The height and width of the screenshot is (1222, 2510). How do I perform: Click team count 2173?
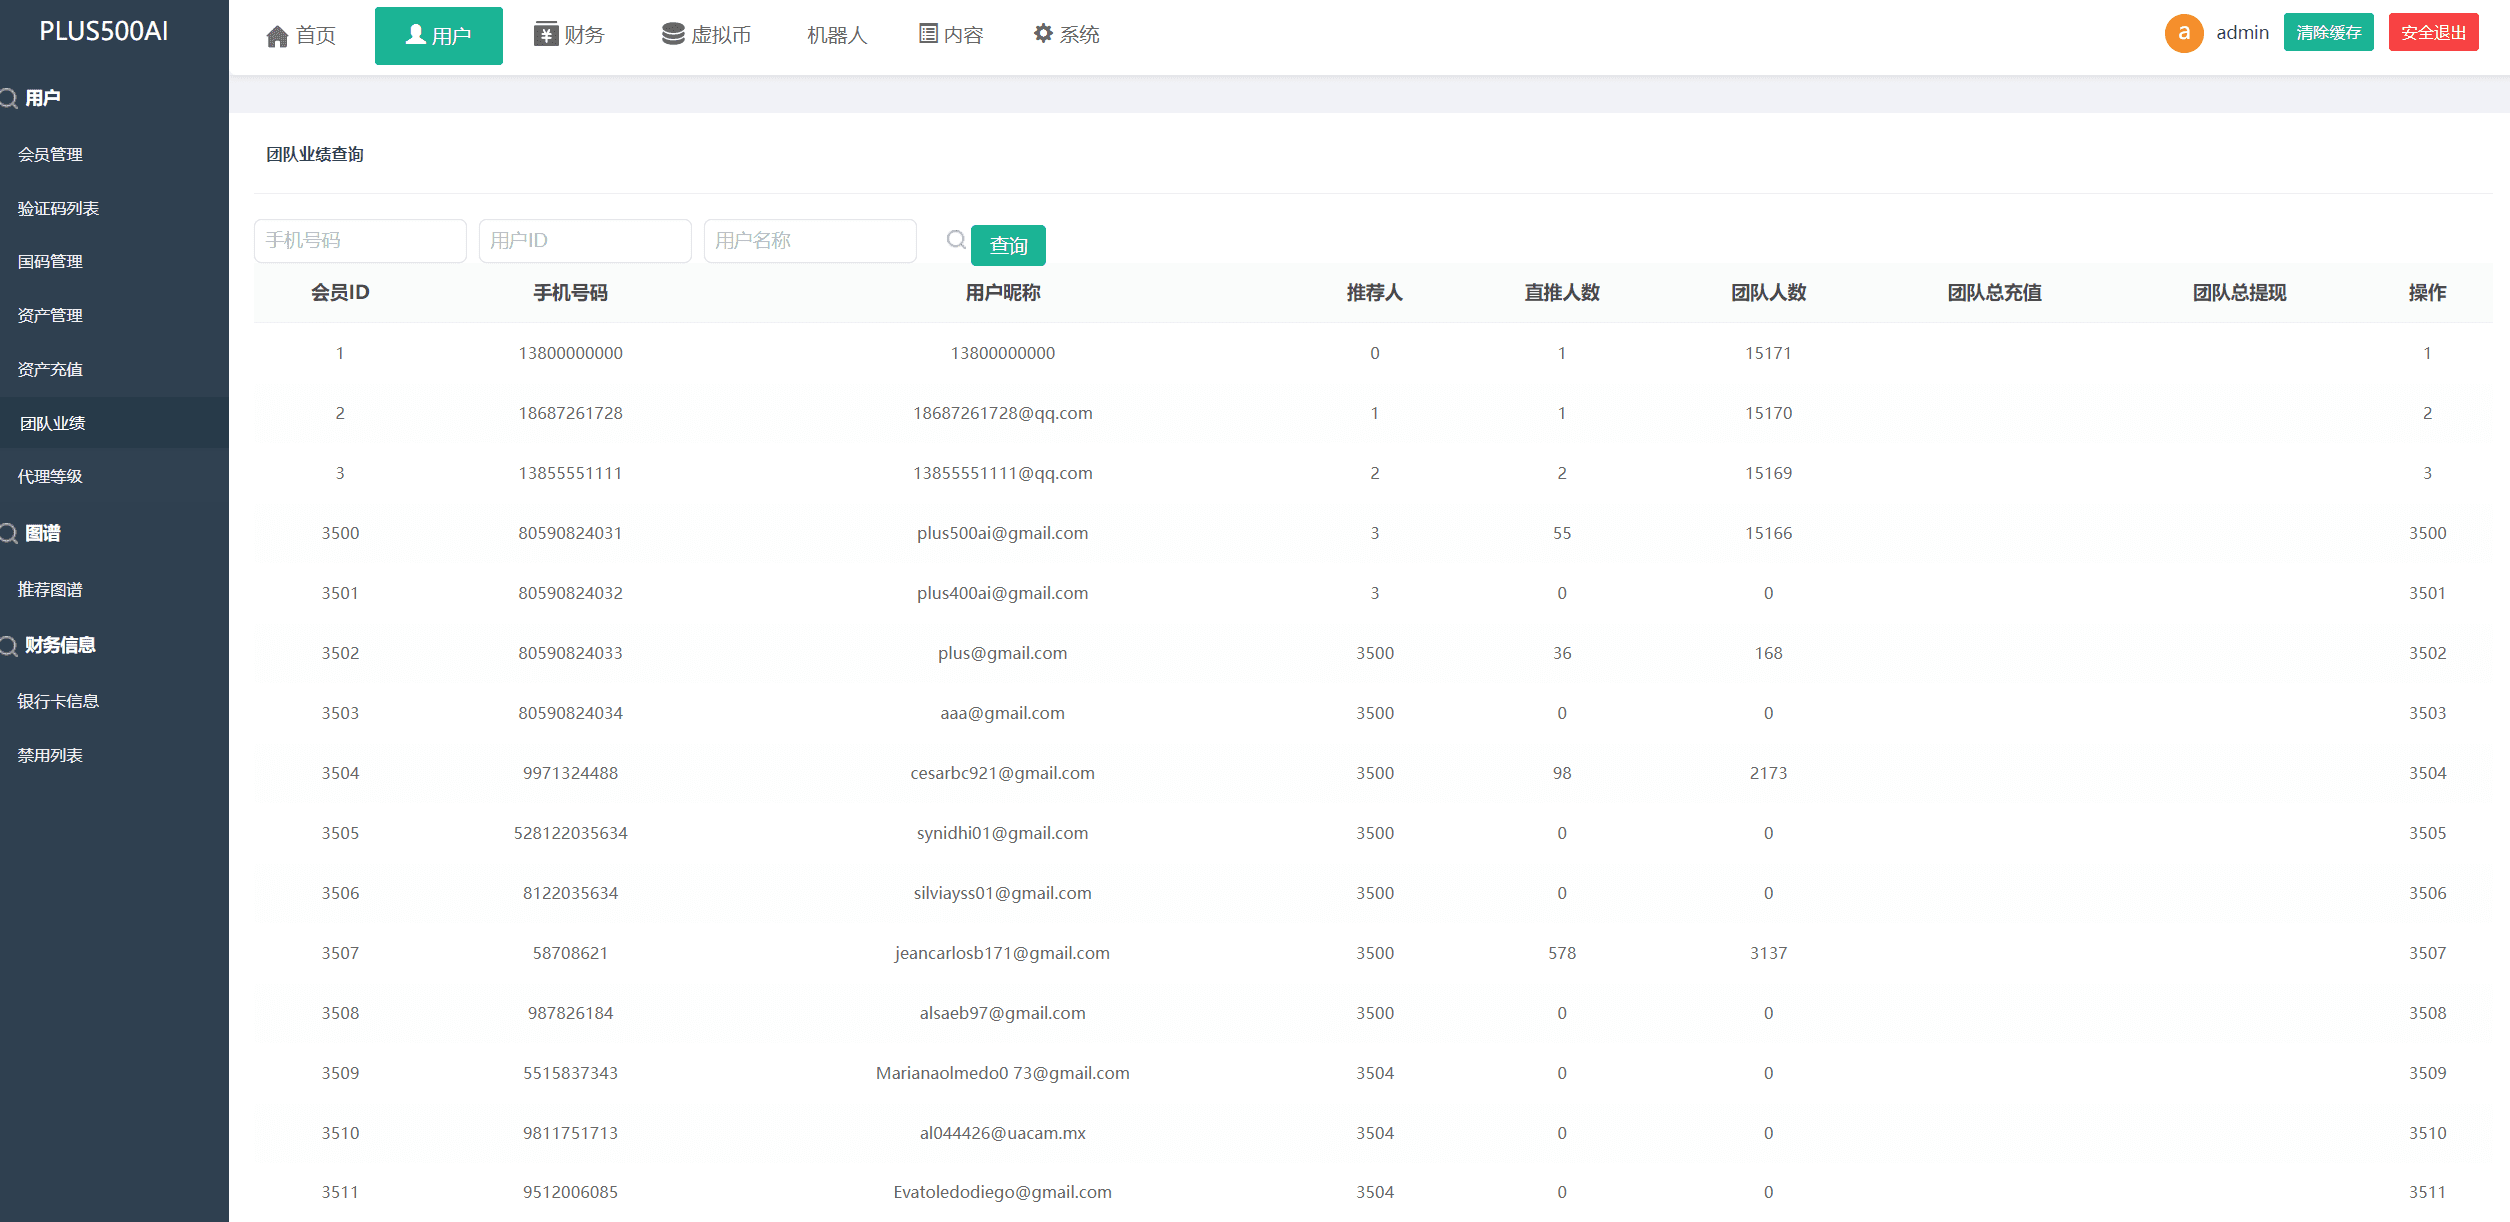pos(1768,773)
